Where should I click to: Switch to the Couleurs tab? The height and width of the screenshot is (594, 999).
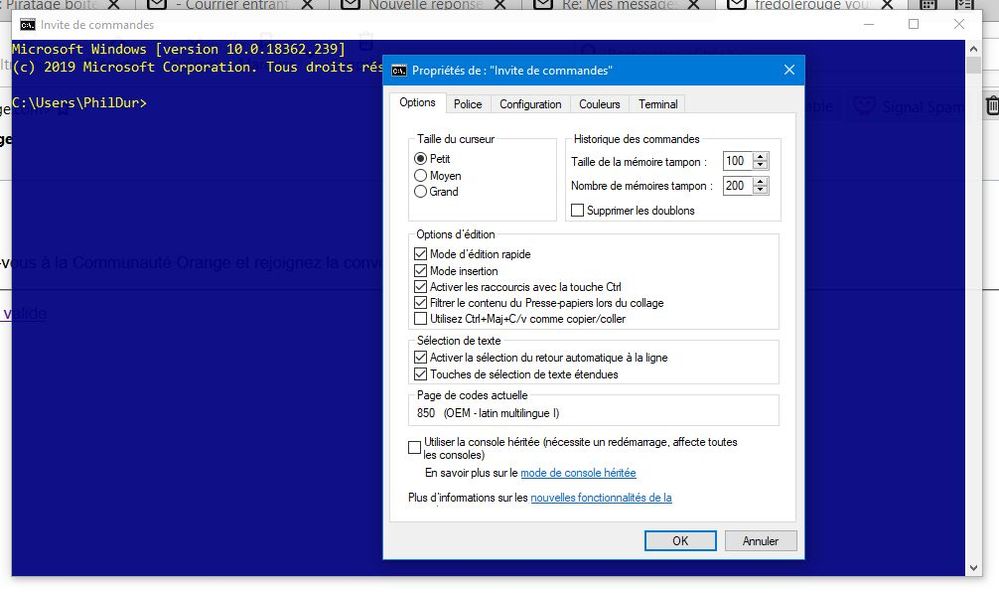(599, 104)
